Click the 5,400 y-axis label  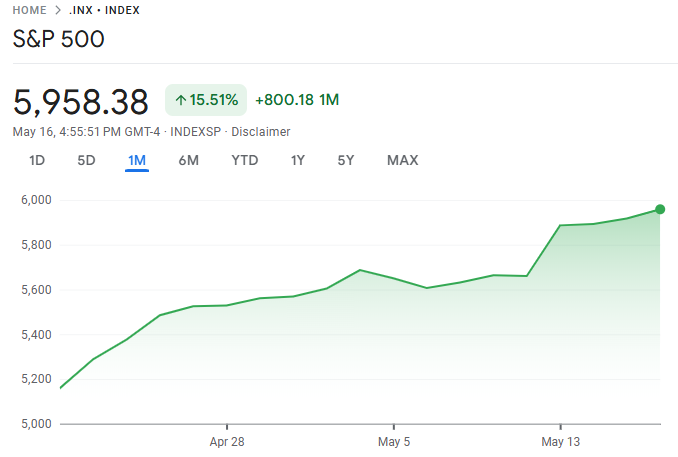[x=36, y=334]
